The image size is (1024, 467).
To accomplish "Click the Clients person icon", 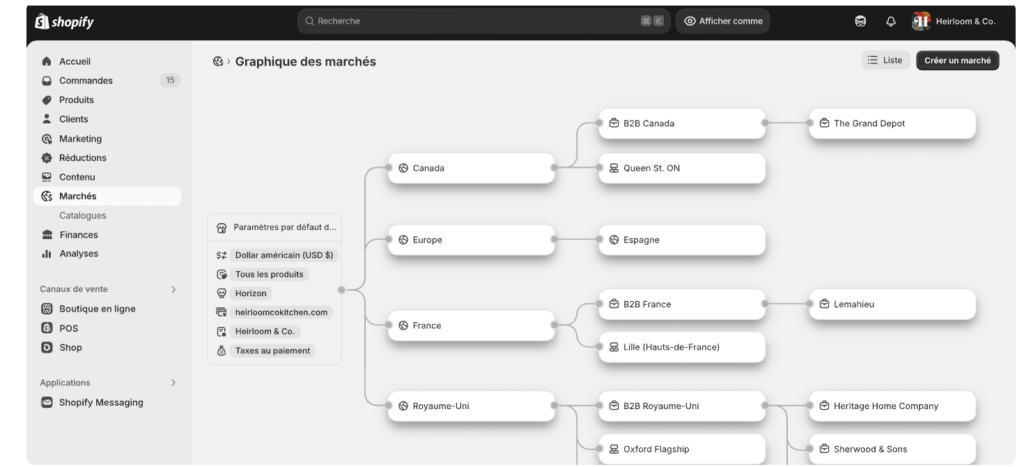I will (46, 119).
